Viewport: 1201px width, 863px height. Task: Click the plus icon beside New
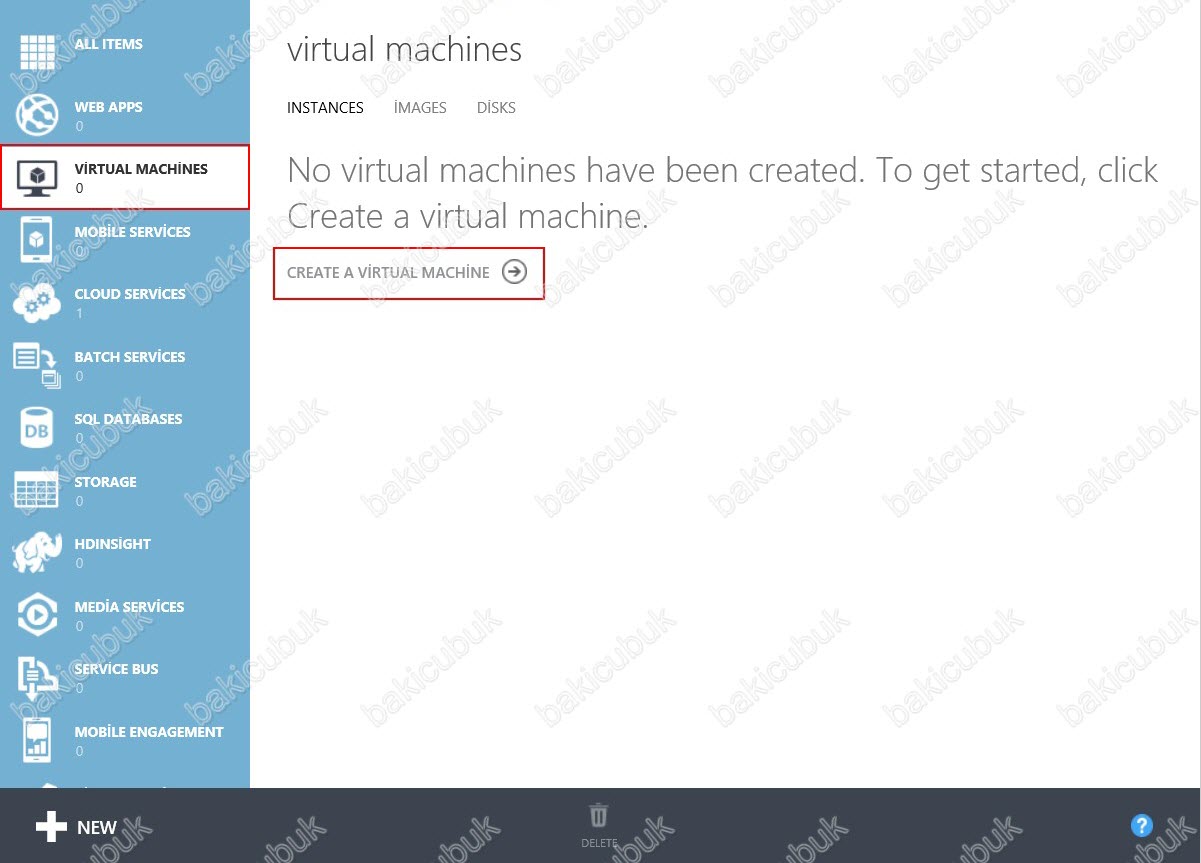tap(51, 826)
